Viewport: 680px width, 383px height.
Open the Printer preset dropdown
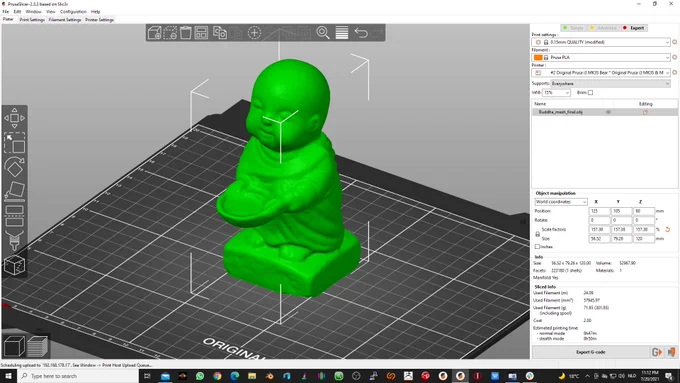click(601, 72)
